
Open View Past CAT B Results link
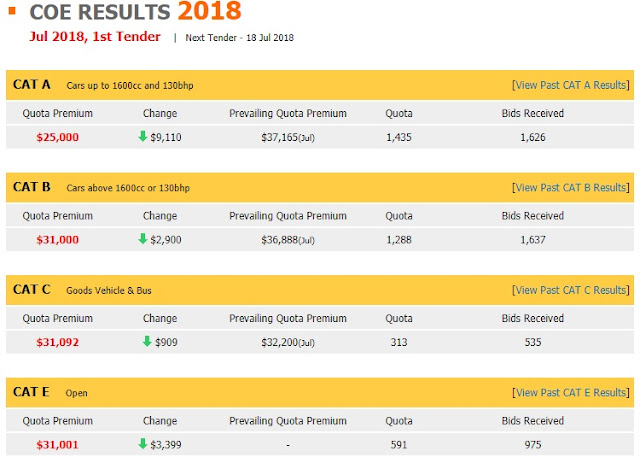point(570,188)
